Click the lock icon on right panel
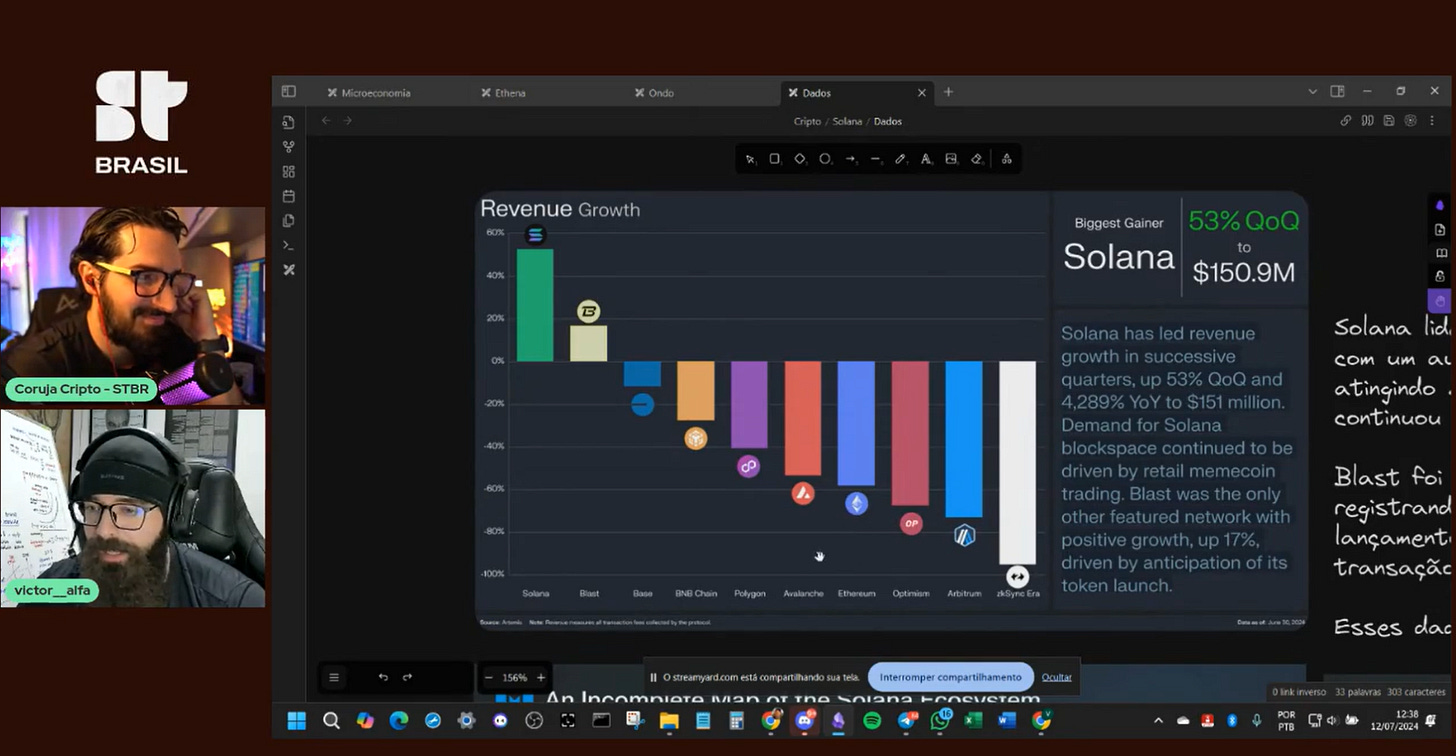 pos(1439,277)
